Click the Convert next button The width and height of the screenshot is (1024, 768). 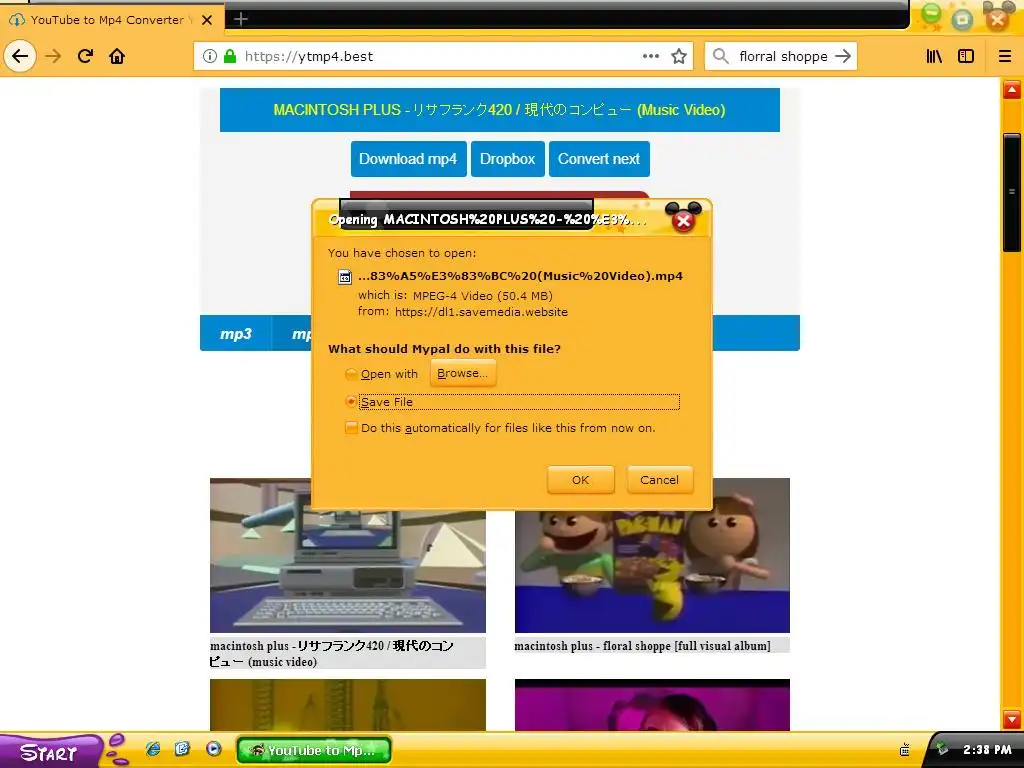599,159
